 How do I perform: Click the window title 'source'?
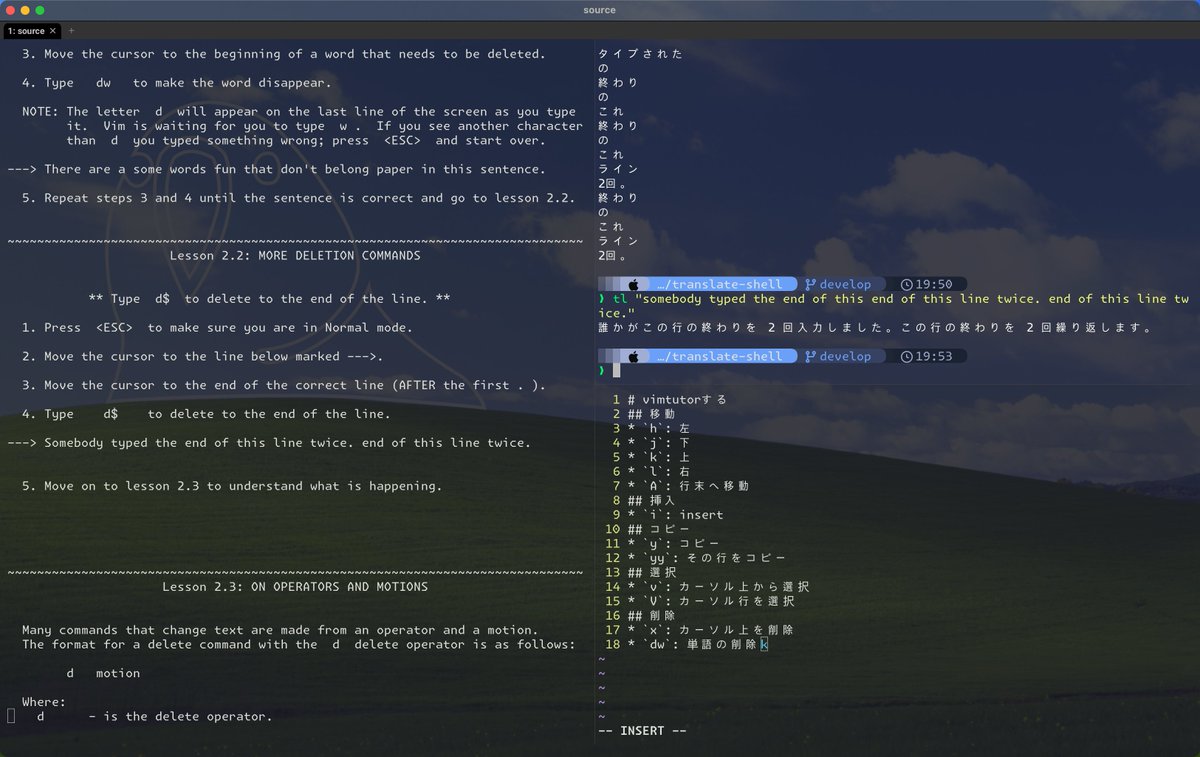pos(599,10)
